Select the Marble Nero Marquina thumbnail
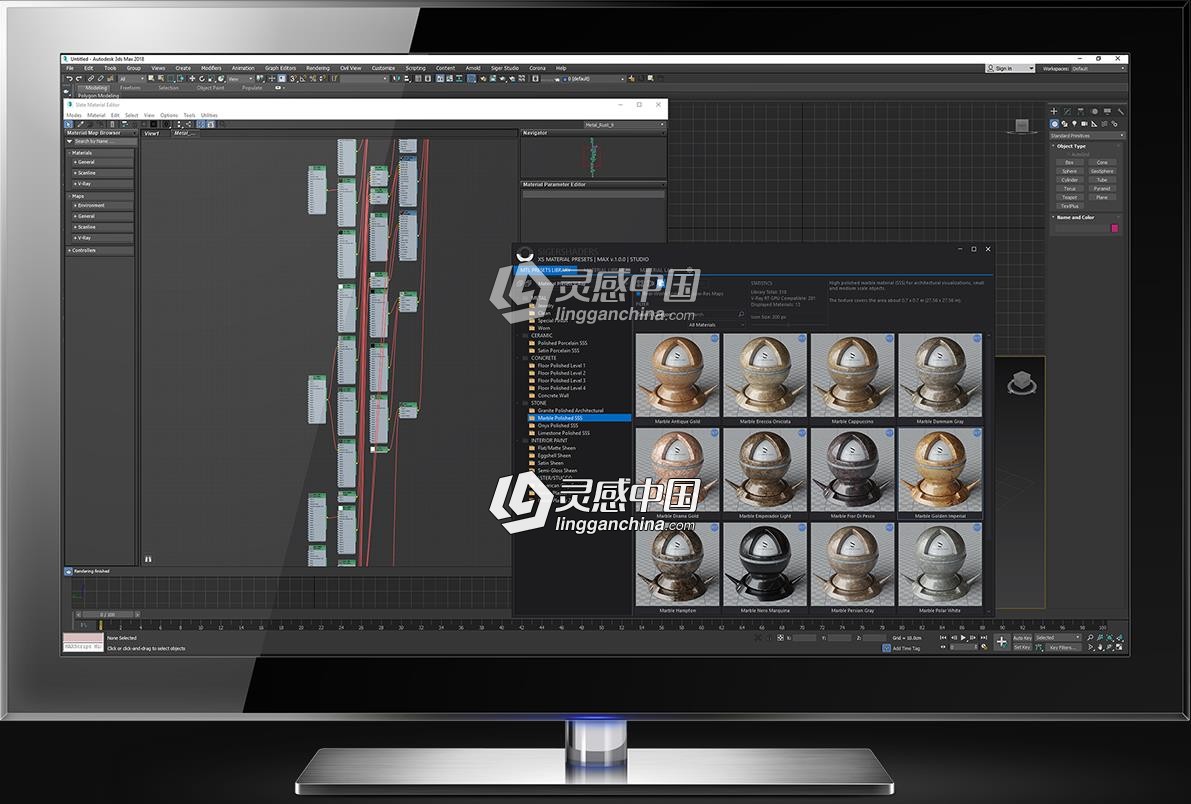This screenshot has width=1191, height=804. coord(765,568)
